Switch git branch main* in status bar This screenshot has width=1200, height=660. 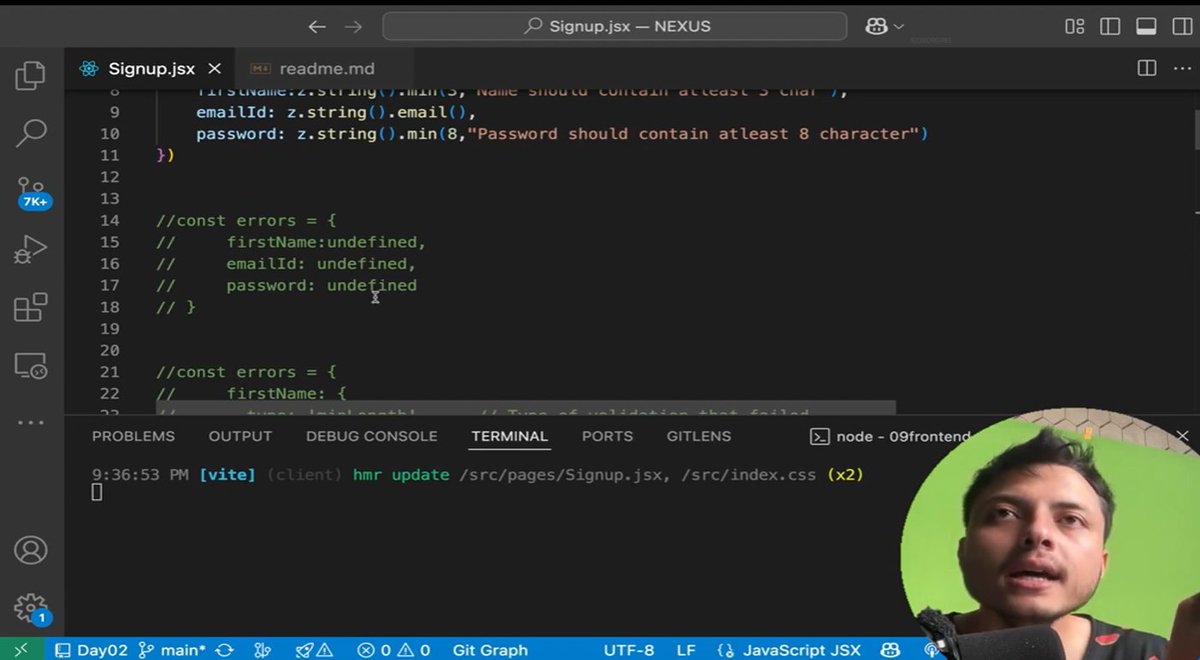[171, 649]
